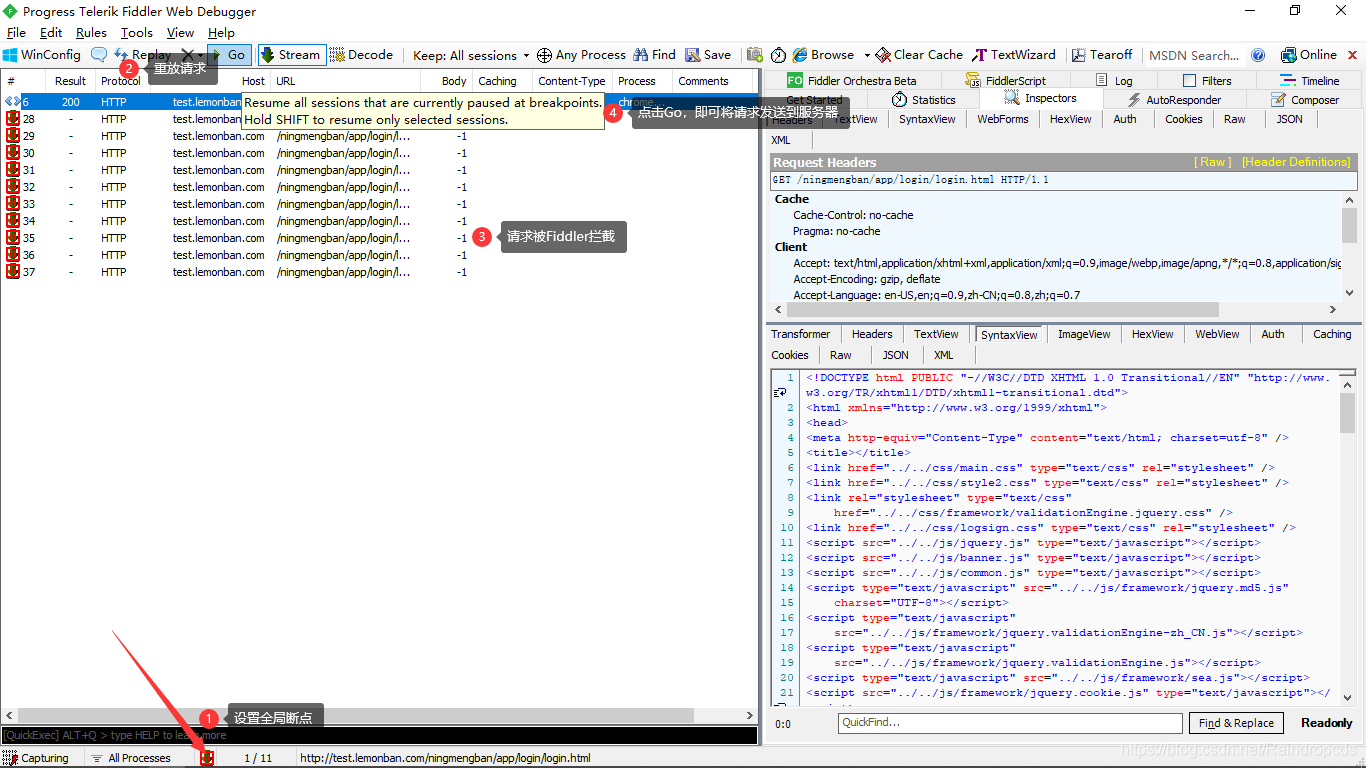1366x768 pixels.
Task: Focus the MSDN Search field
Action: coord(1193,55)
